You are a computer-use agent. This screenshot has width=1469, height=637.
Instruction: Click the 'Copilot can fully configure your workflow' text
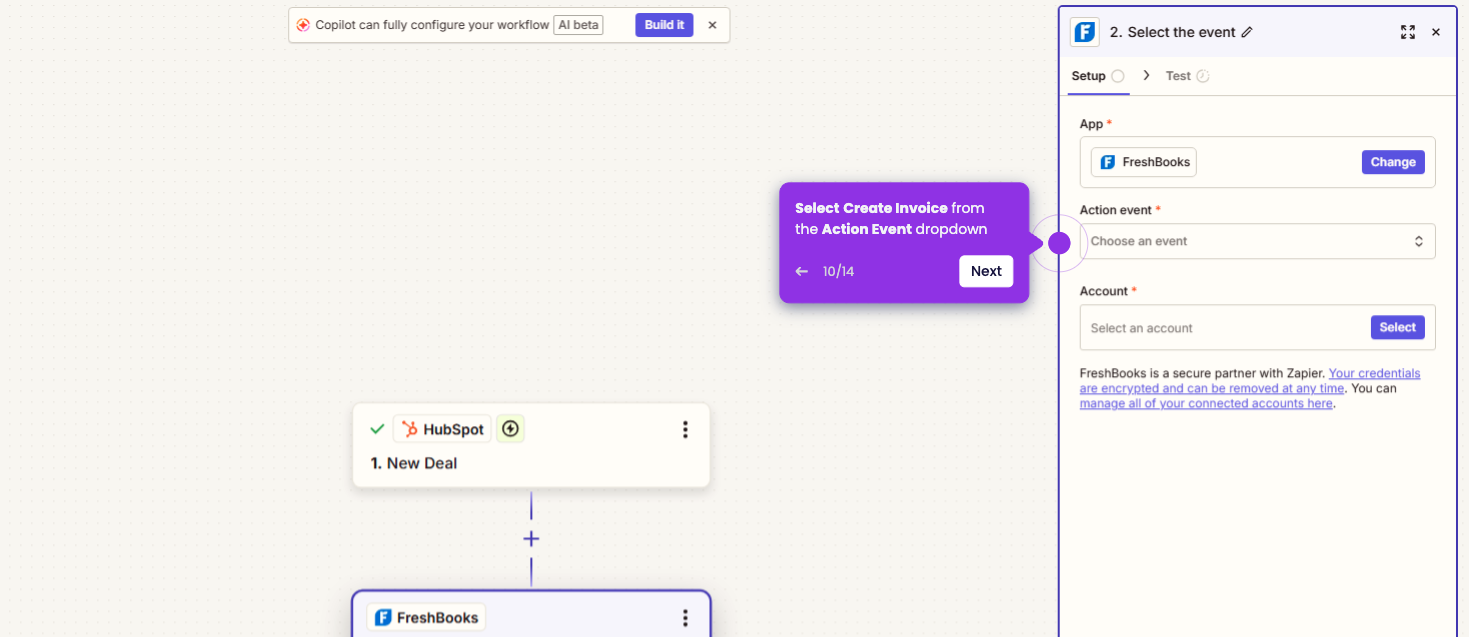point(432,25)
